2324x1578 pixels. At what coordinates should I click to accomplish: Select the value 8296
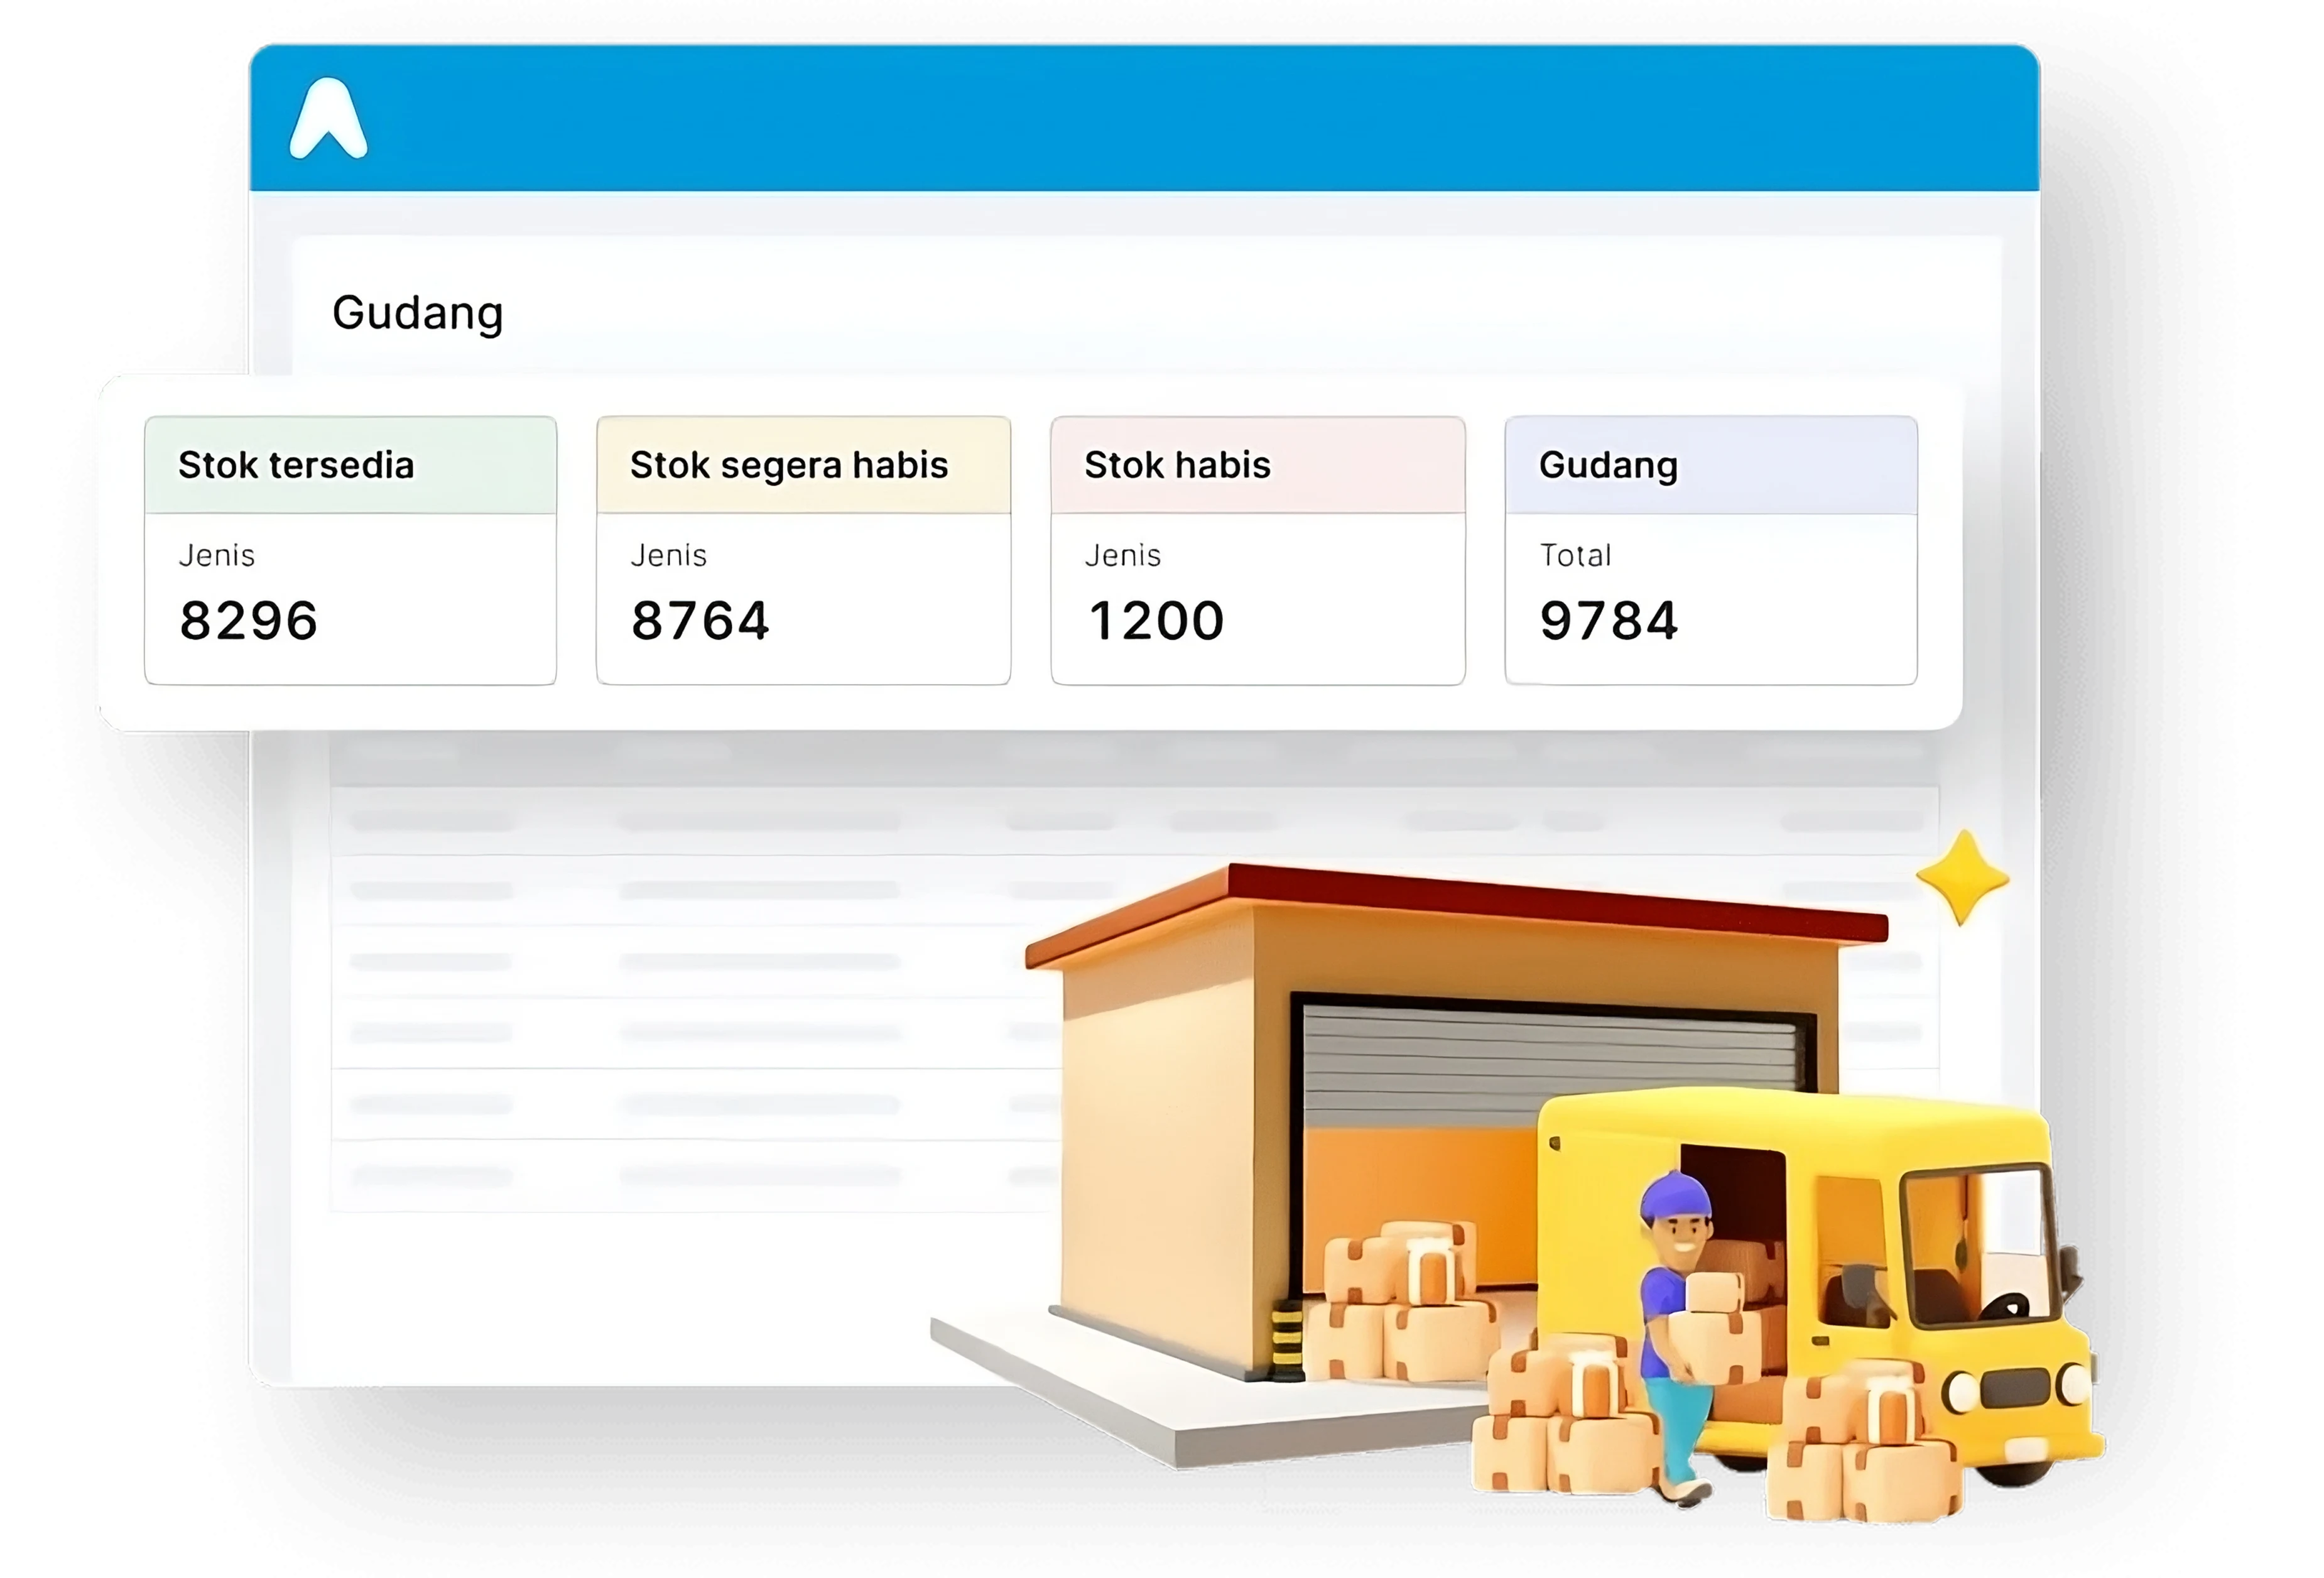click(249, 620)
